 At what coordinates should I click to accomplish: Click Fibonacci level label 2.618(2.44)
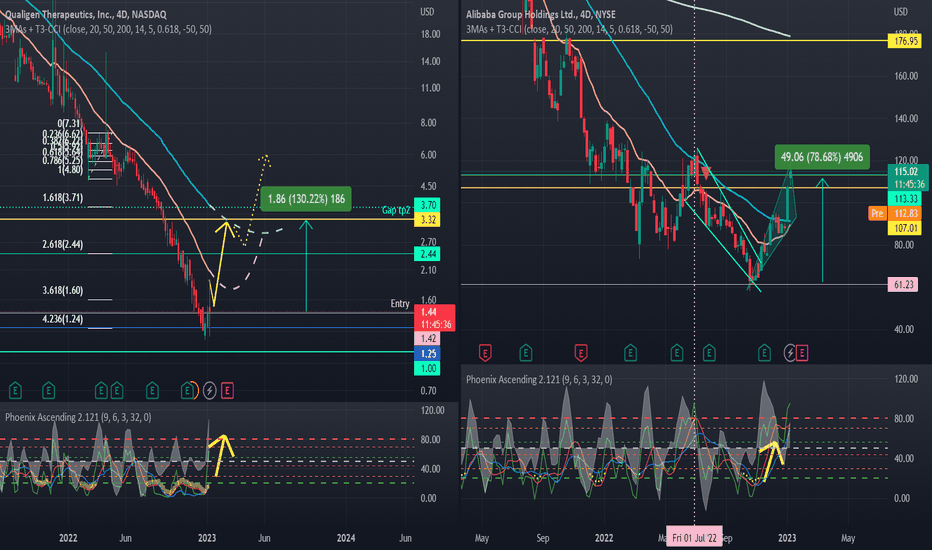[63, 244]
